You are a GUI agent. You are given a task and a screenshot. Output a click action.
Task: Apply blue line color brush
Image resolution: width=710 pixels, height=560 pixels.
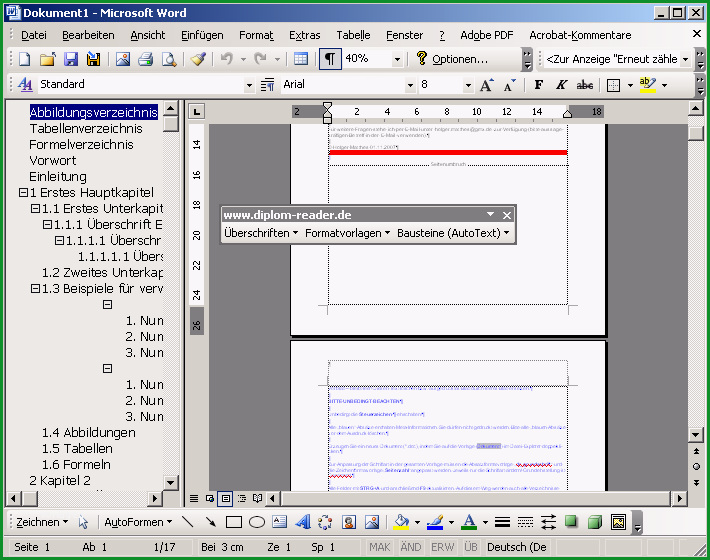pyautogui.click(x=436, y=522)
